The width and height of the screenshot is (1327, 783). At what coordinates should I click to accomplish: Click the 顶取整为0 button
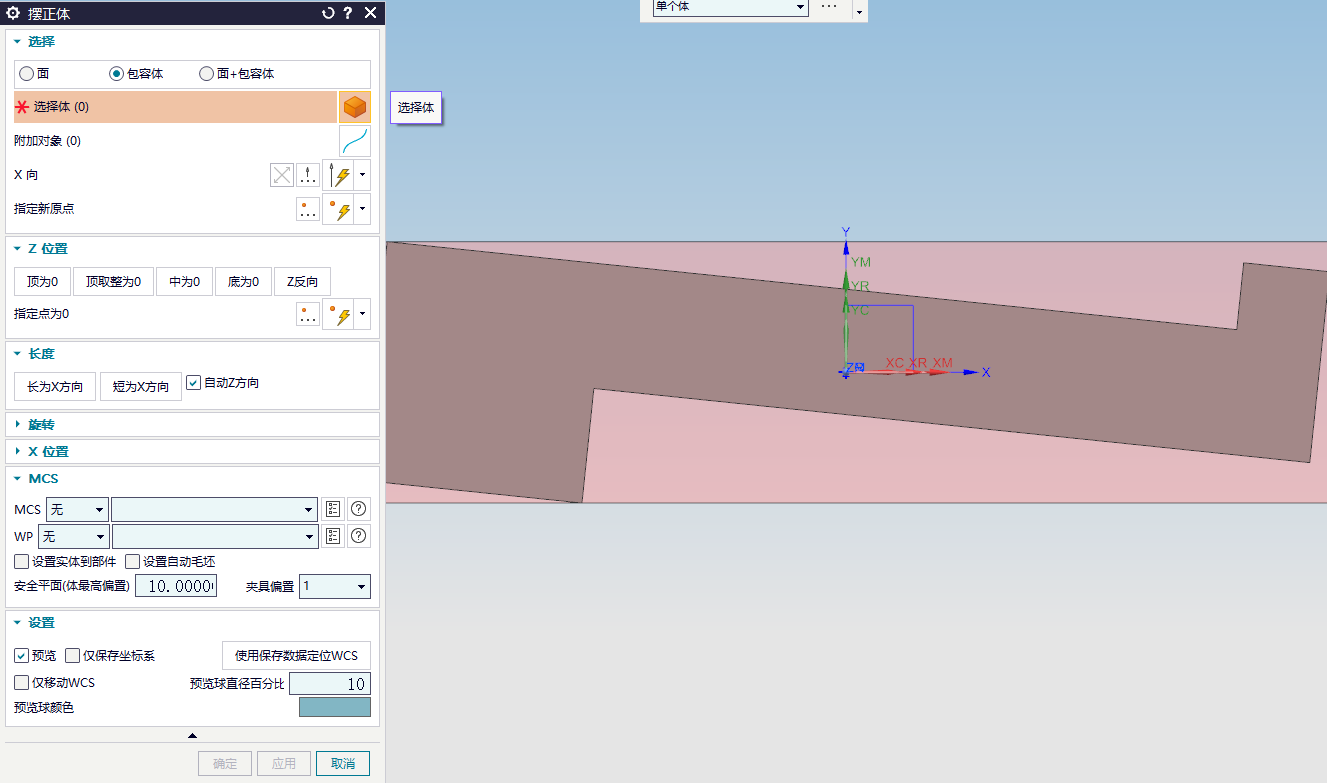click(x=113, y=282)
